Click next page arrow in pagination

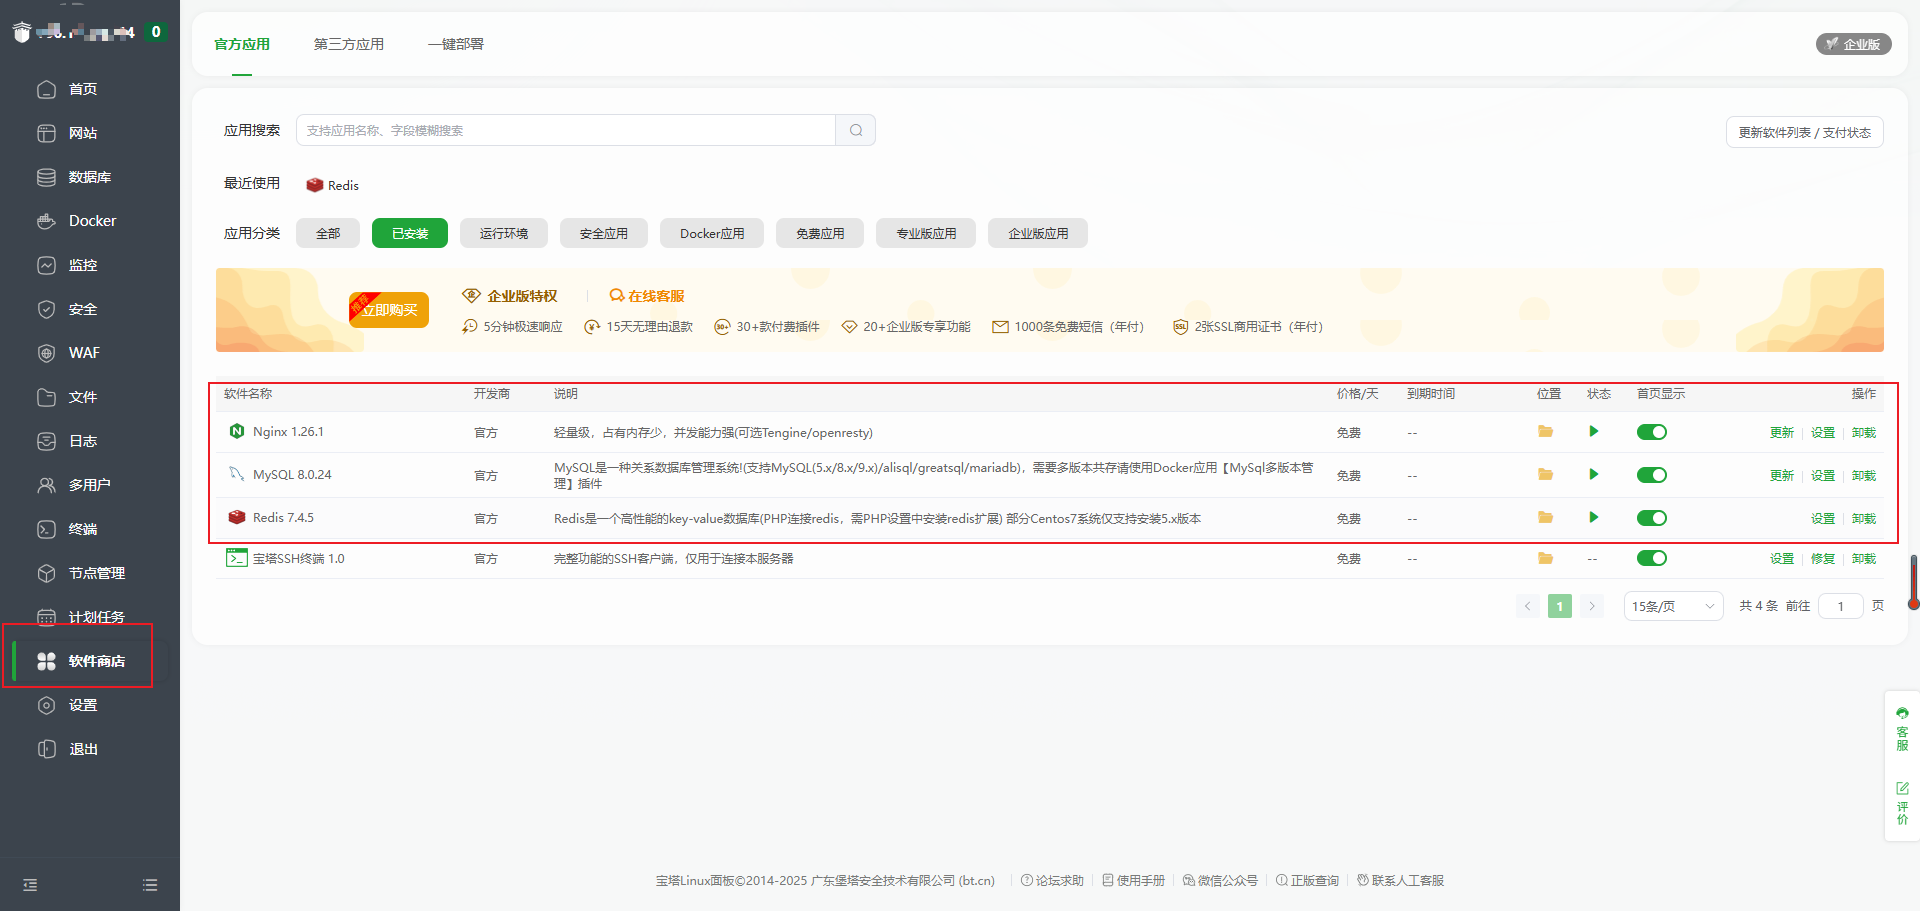pyautogui.click(x=1592, y=606)
